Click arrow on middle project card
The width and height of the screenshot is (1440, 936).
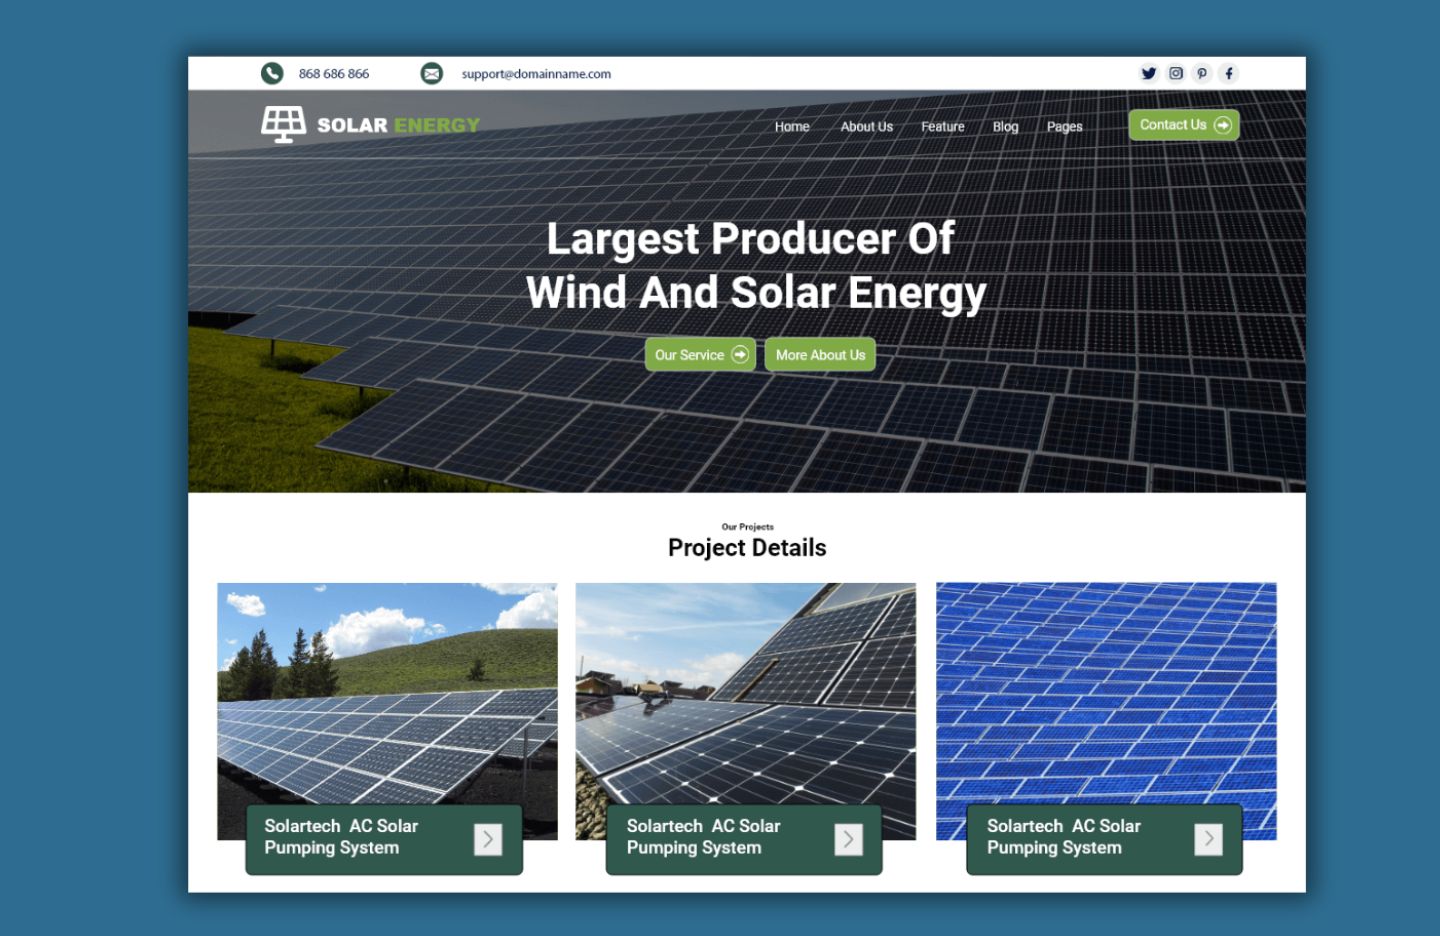pos(848,840)
